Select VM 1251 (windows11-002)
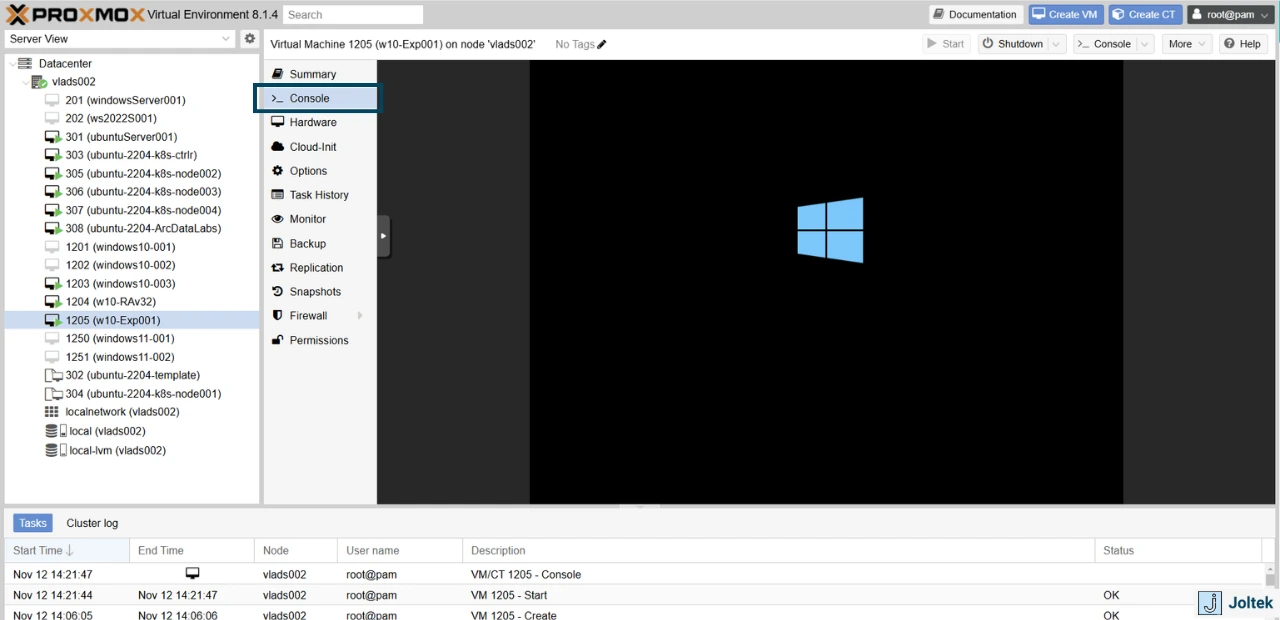Image resolution: width=1280 pixels, height=620 pixels. pos(120,357)
